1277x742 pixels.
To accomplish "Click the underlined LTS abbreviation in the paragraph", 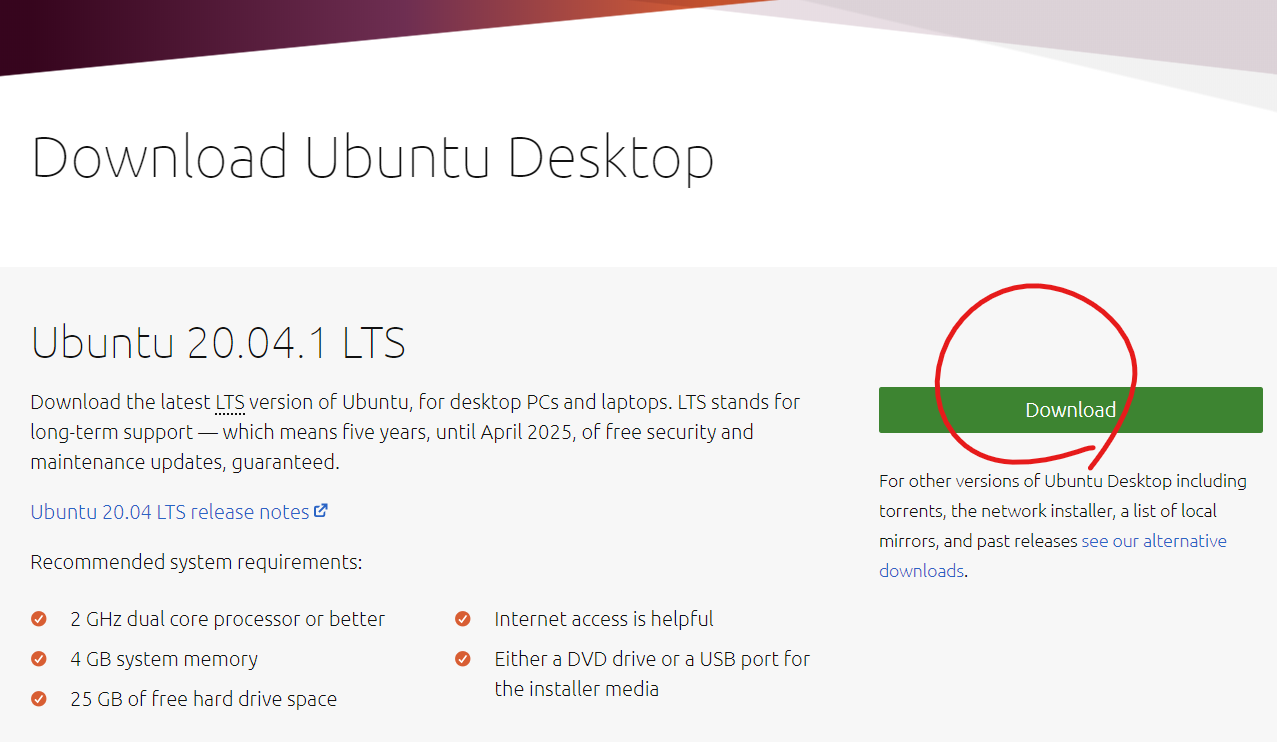I will click(229, 403).
